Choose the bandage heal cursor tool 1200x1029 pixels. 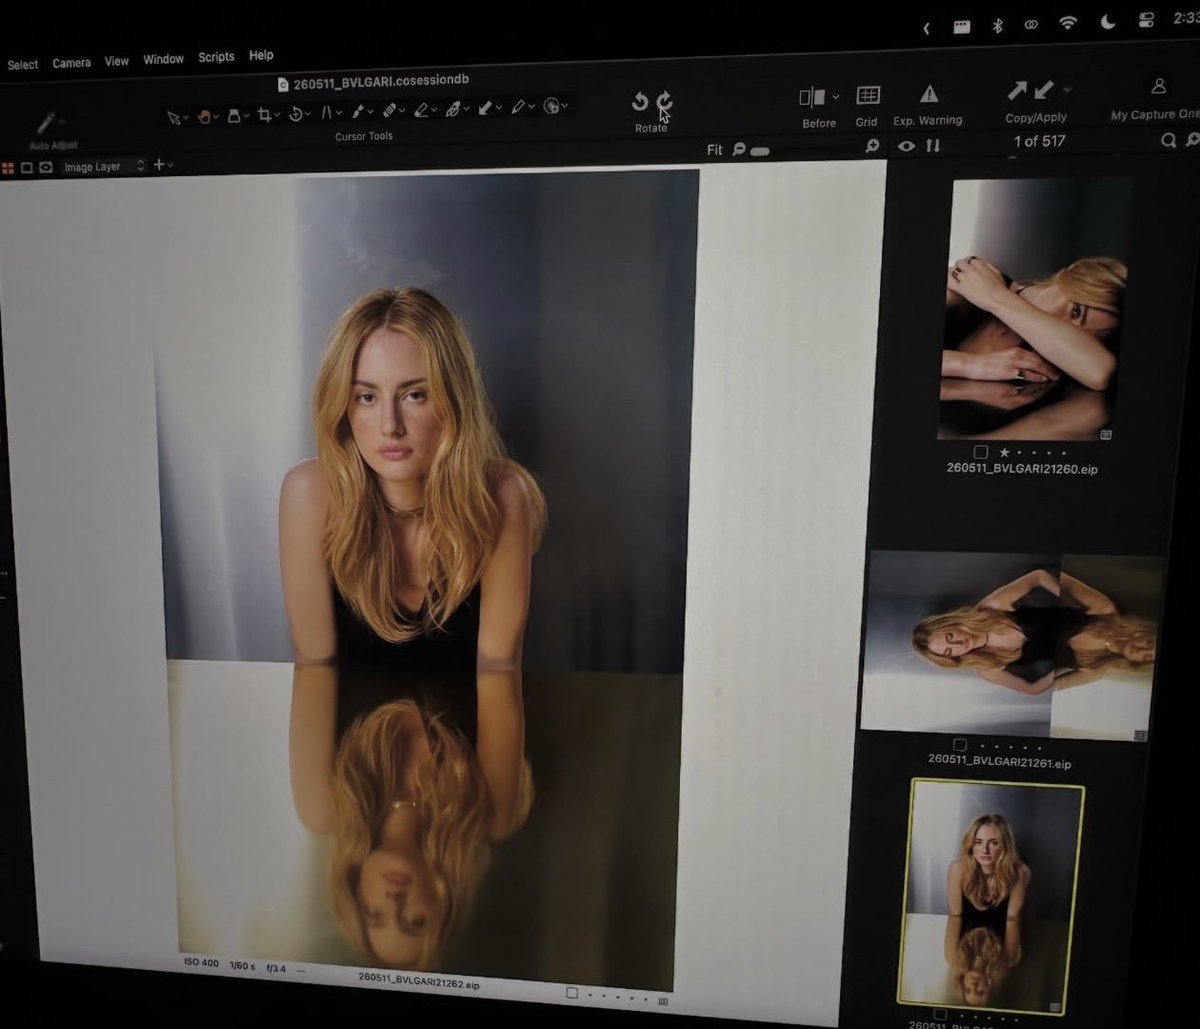(x=390, y=111)
